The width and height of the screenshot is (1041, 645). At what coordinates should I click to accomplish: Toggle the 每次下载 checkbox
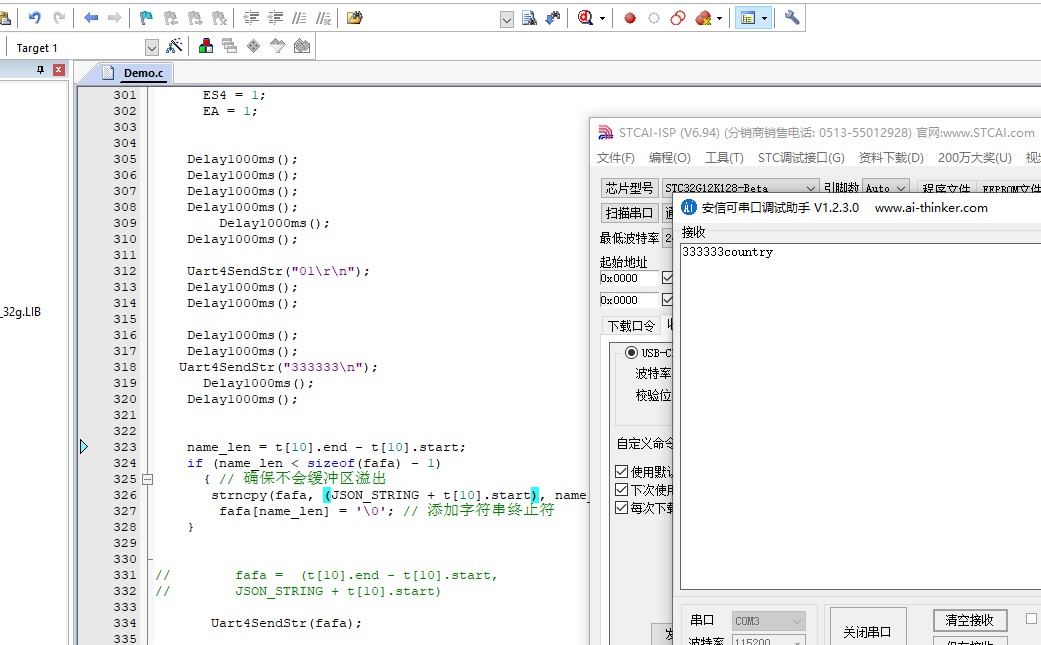click(621, 508)
